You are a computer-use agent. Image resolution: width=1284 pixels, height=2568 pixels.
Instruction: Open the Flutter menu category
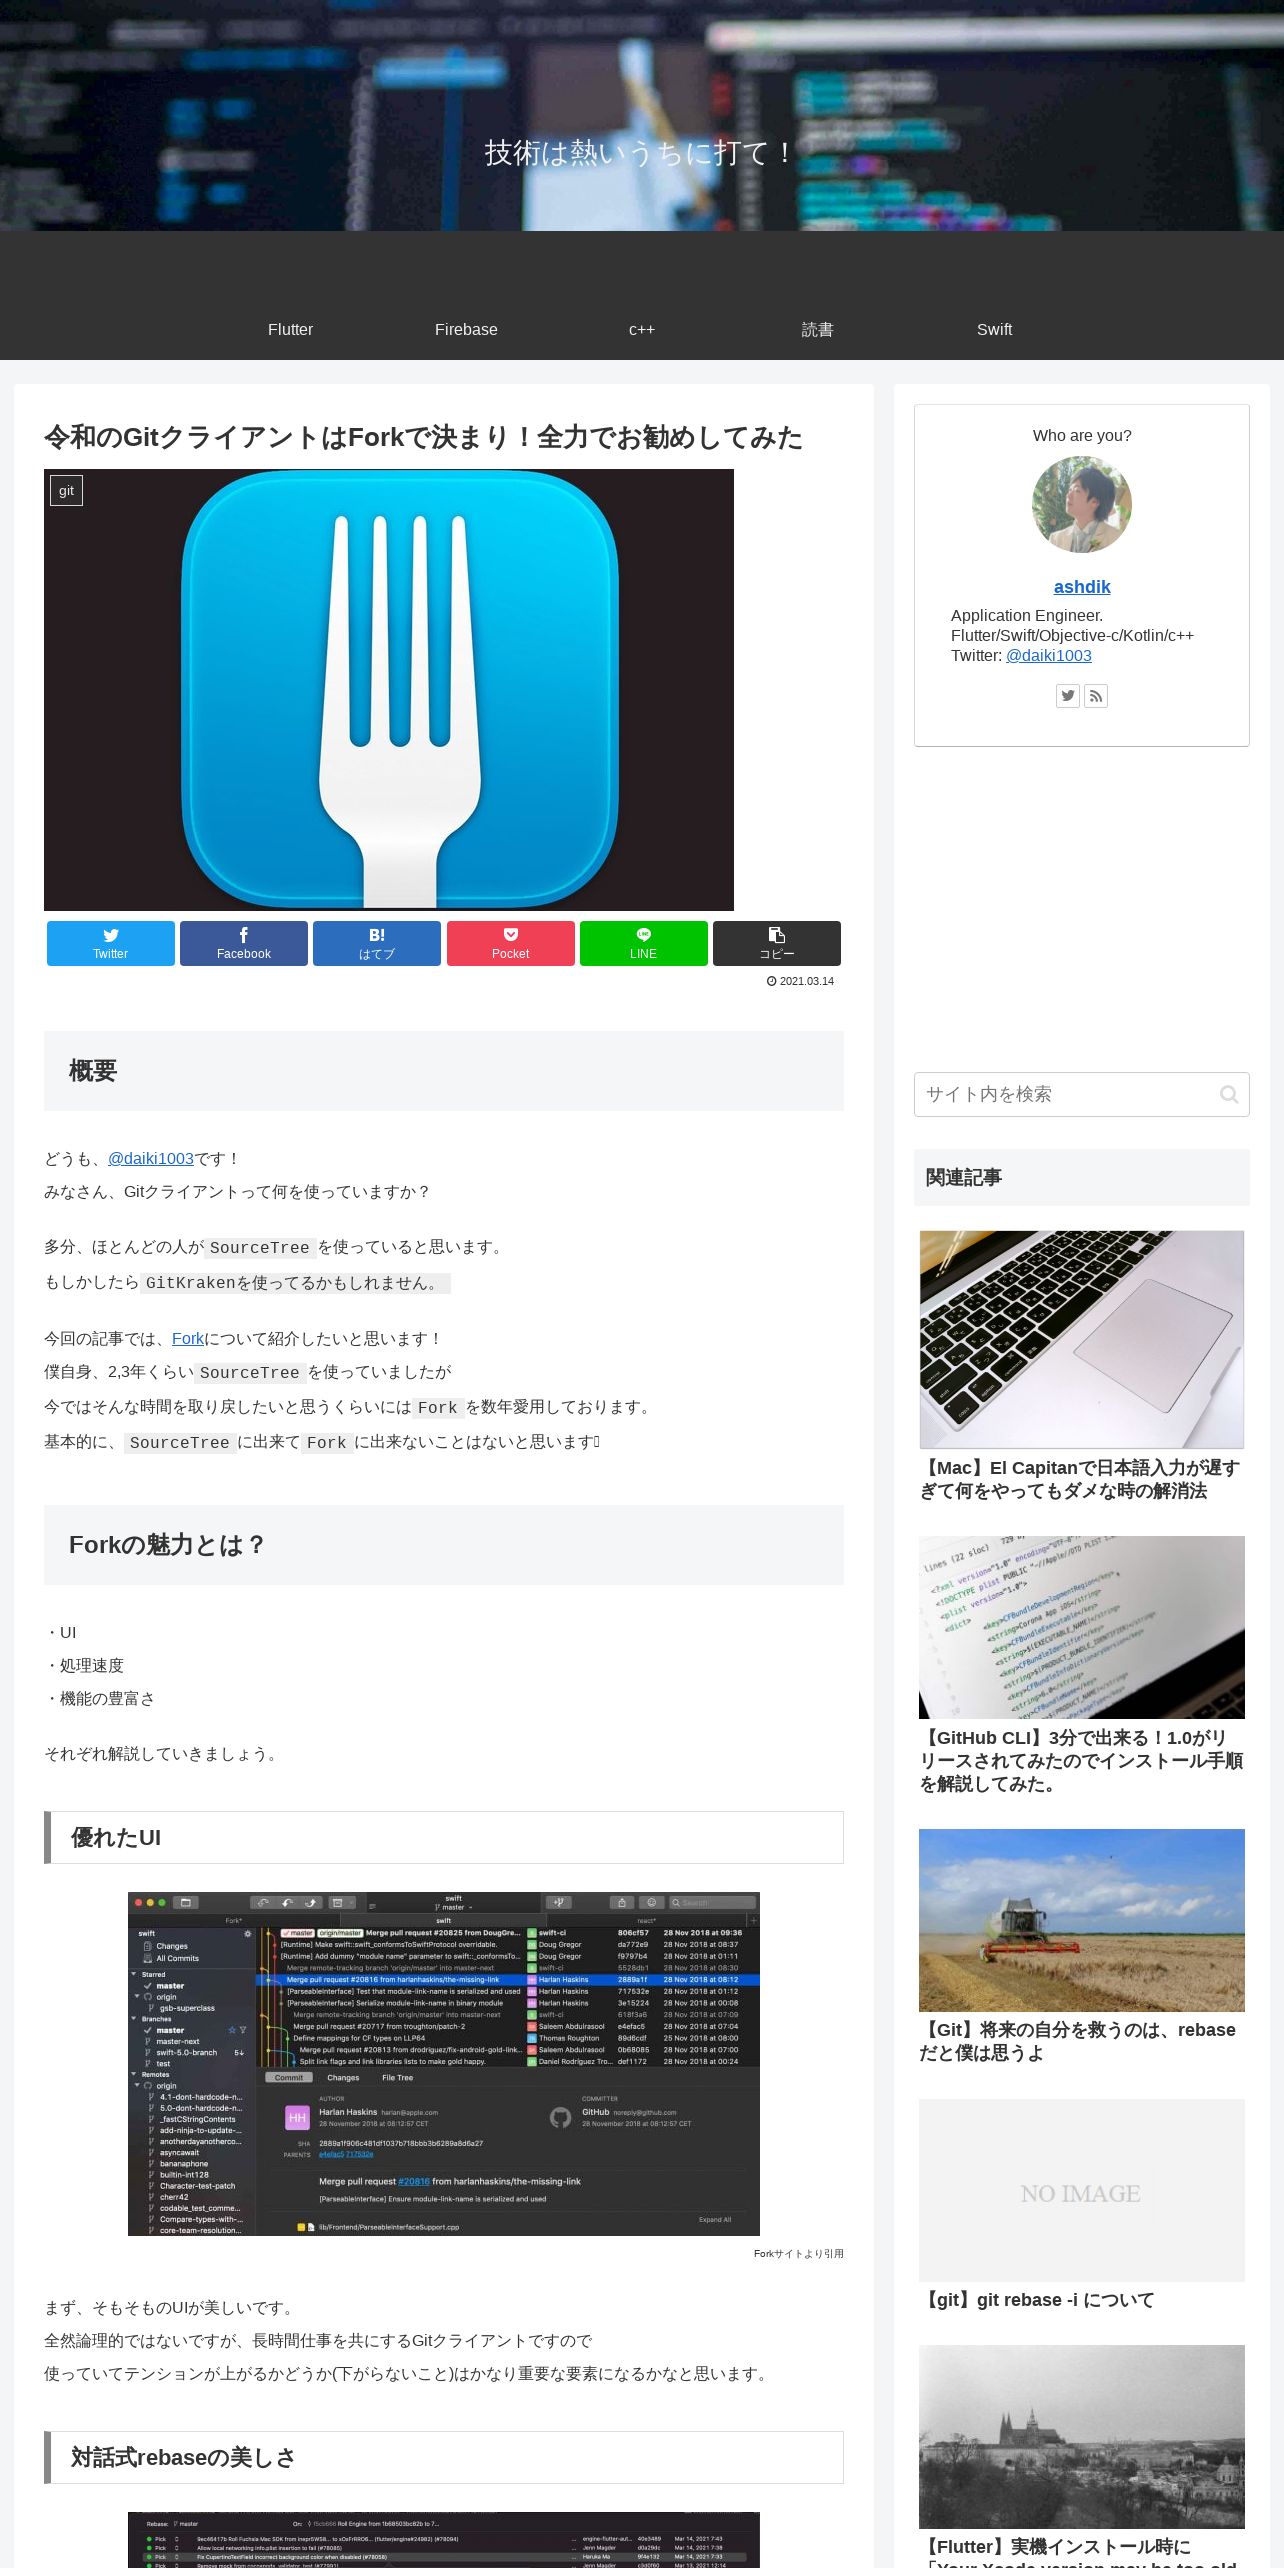coord(290,329)
